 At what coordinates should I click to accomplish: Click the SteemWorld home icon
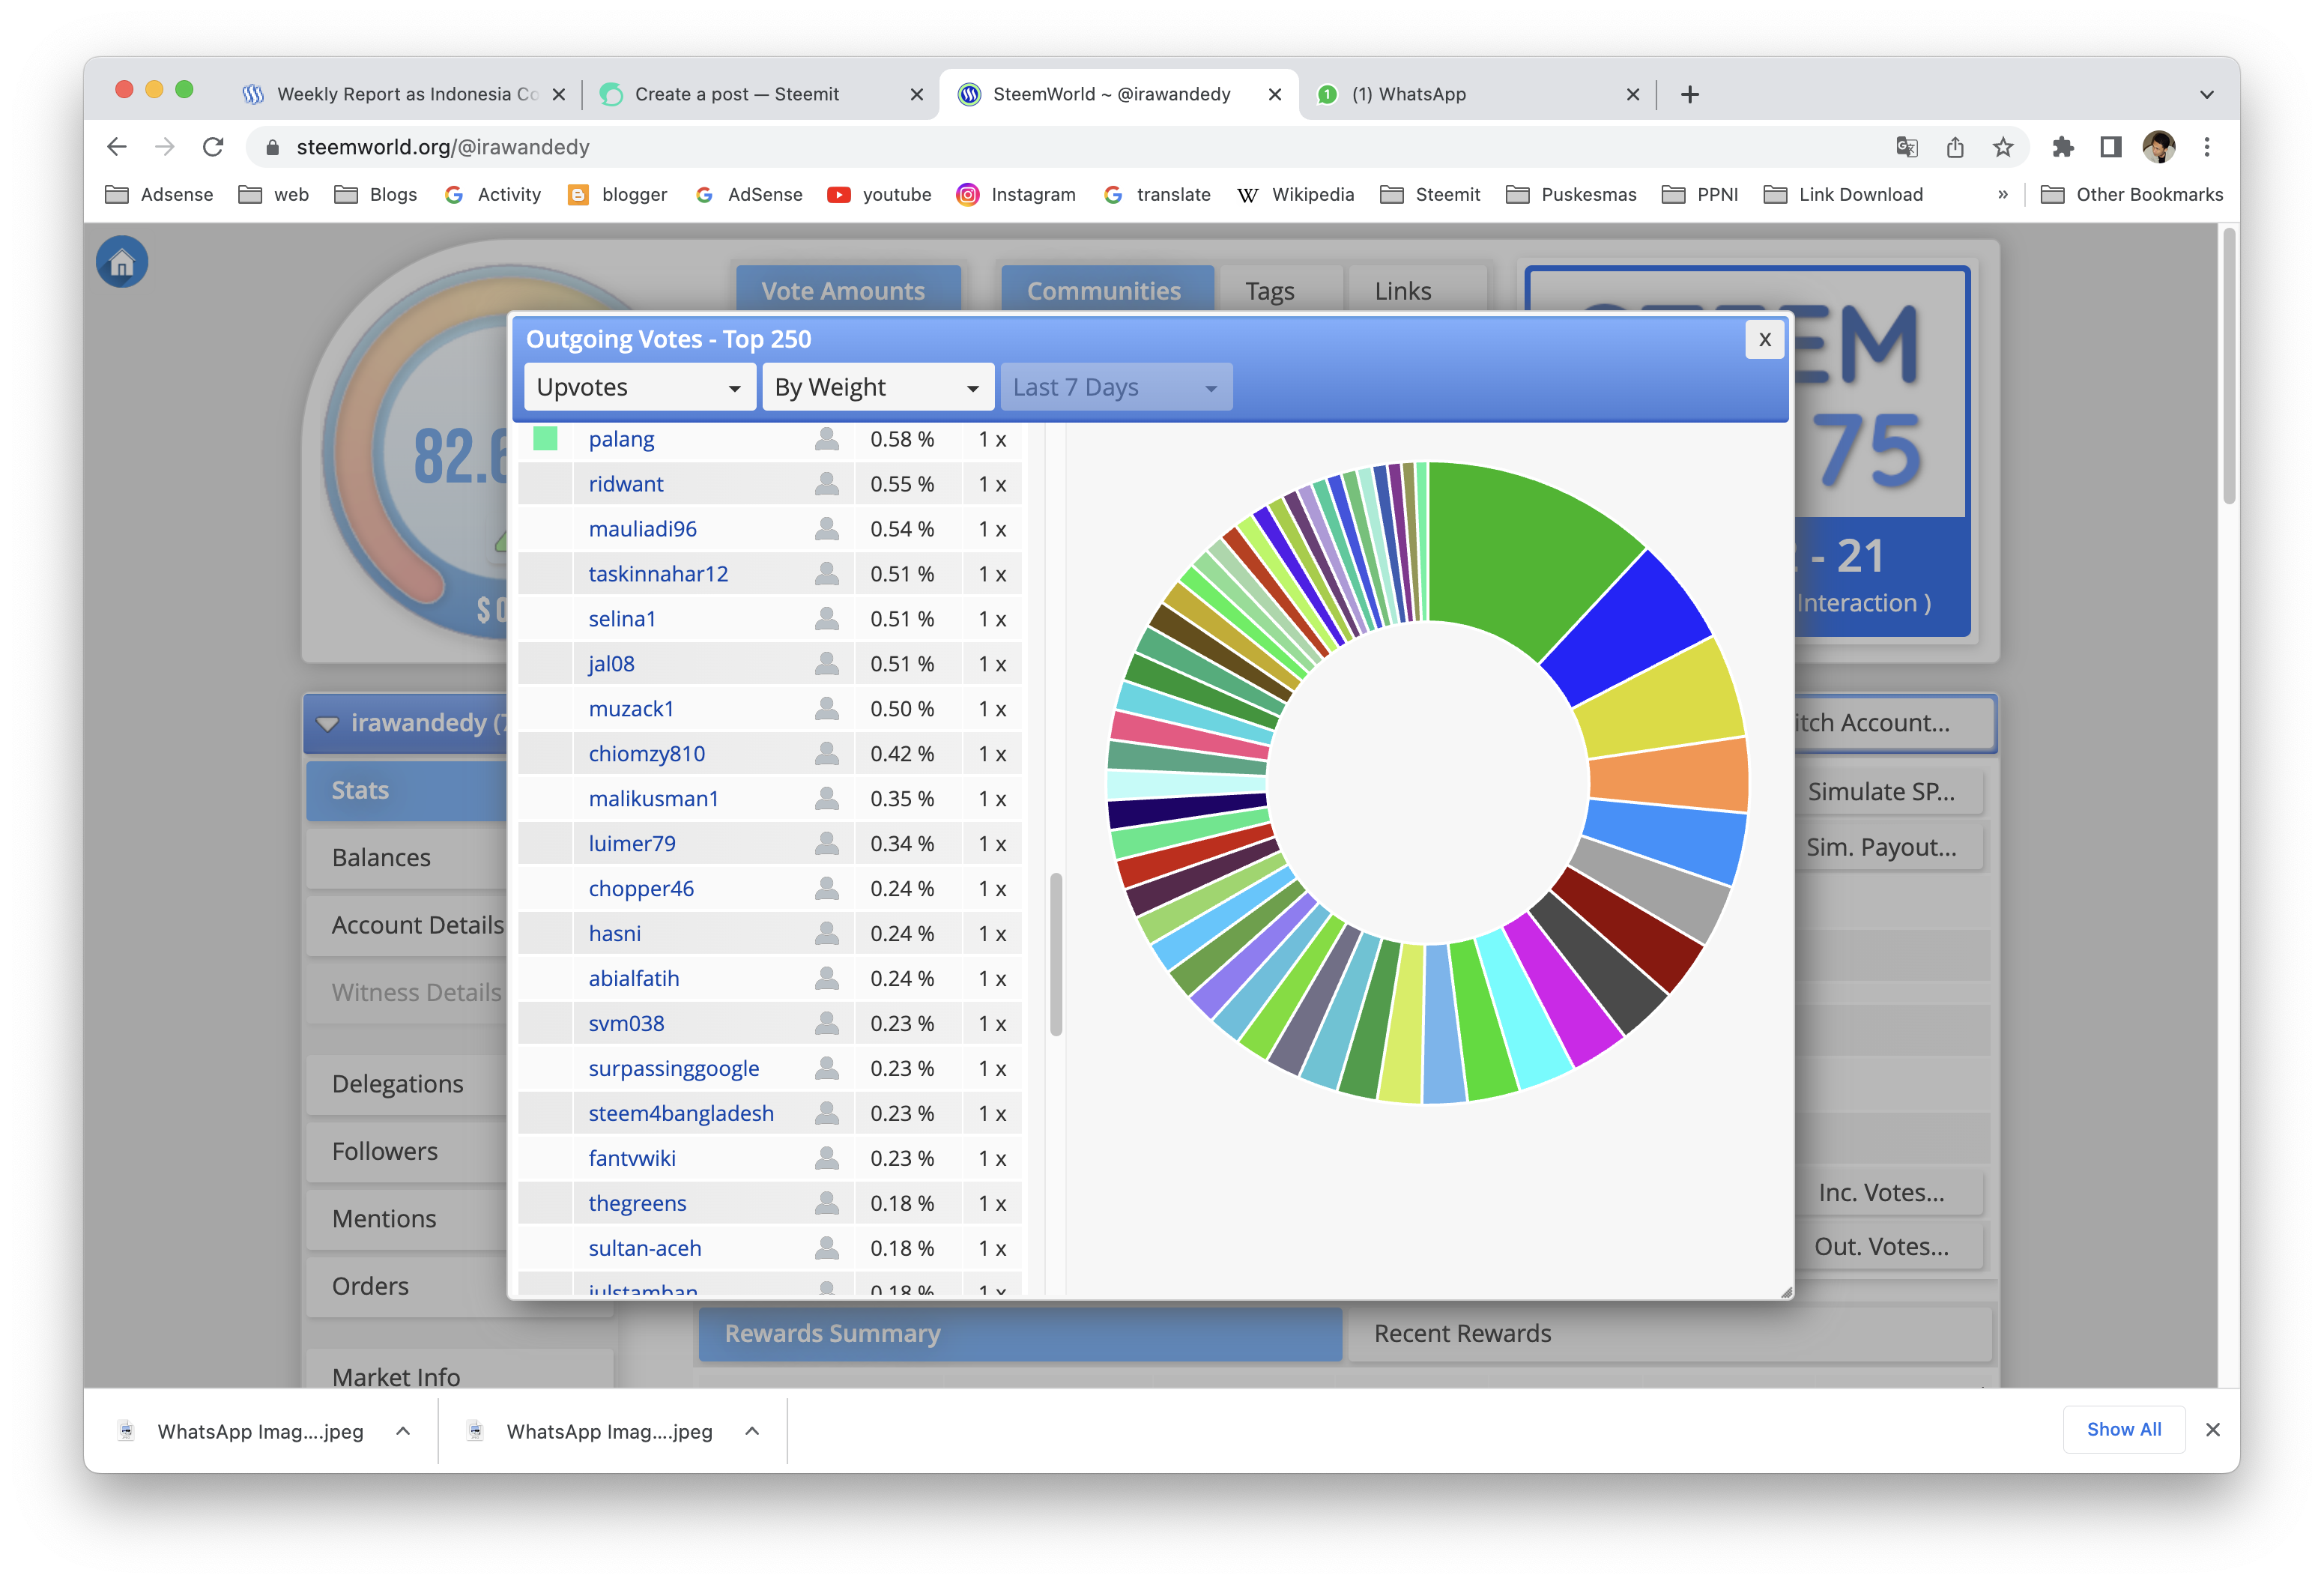tap(122, 263)
